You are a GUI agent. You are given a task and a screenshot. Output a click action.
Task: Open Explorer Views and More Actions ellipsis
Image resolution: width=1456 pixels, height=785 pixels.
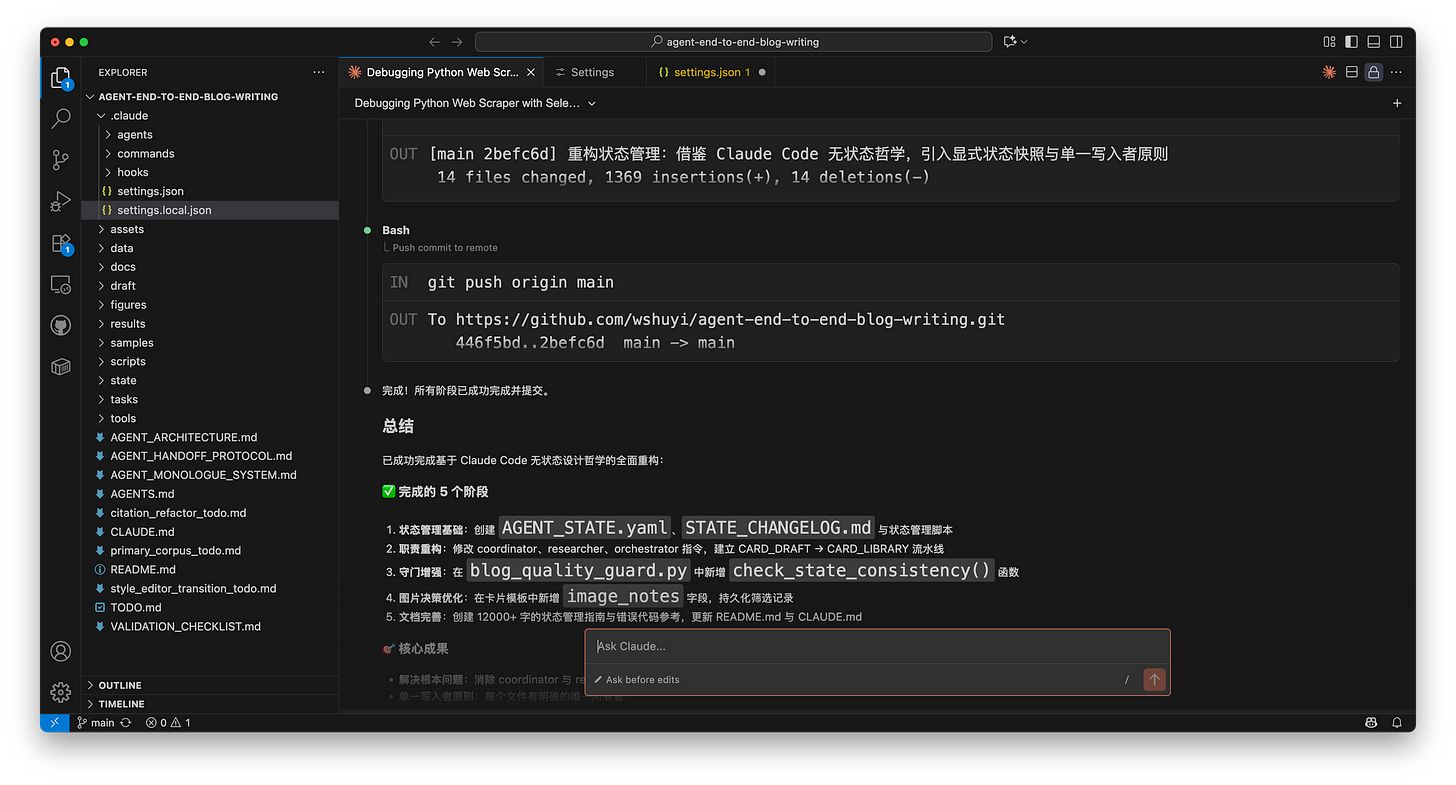(x=319, y=72)
